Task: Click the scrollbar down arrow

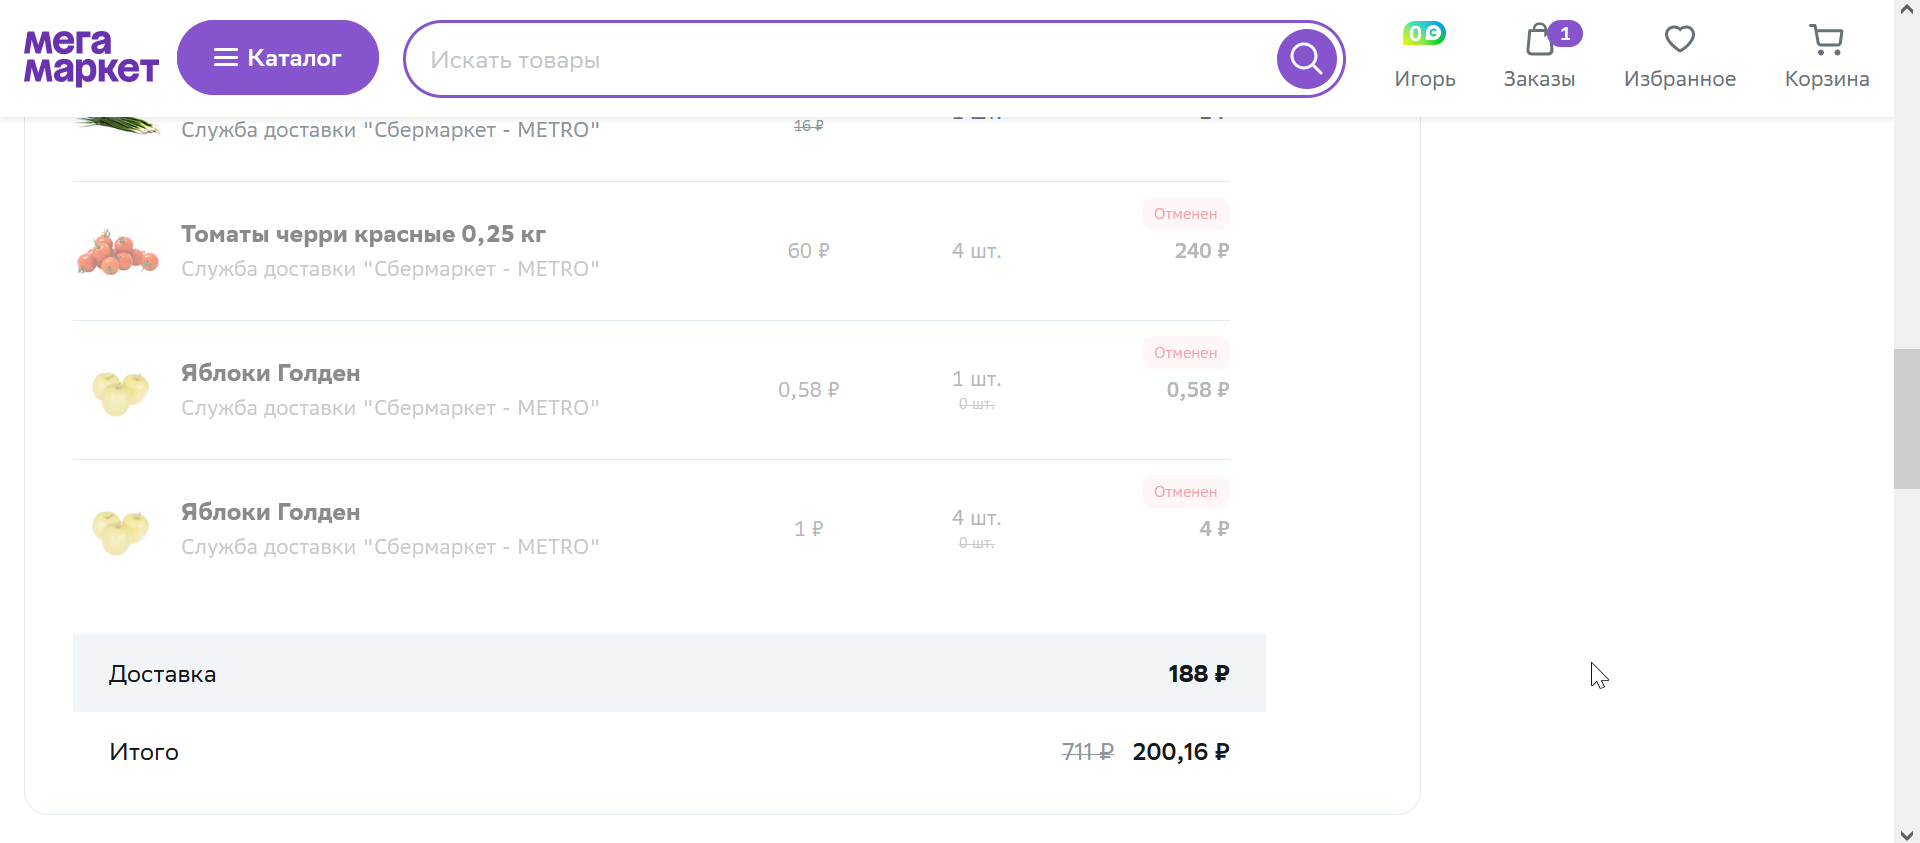Action: [1907, 834]
